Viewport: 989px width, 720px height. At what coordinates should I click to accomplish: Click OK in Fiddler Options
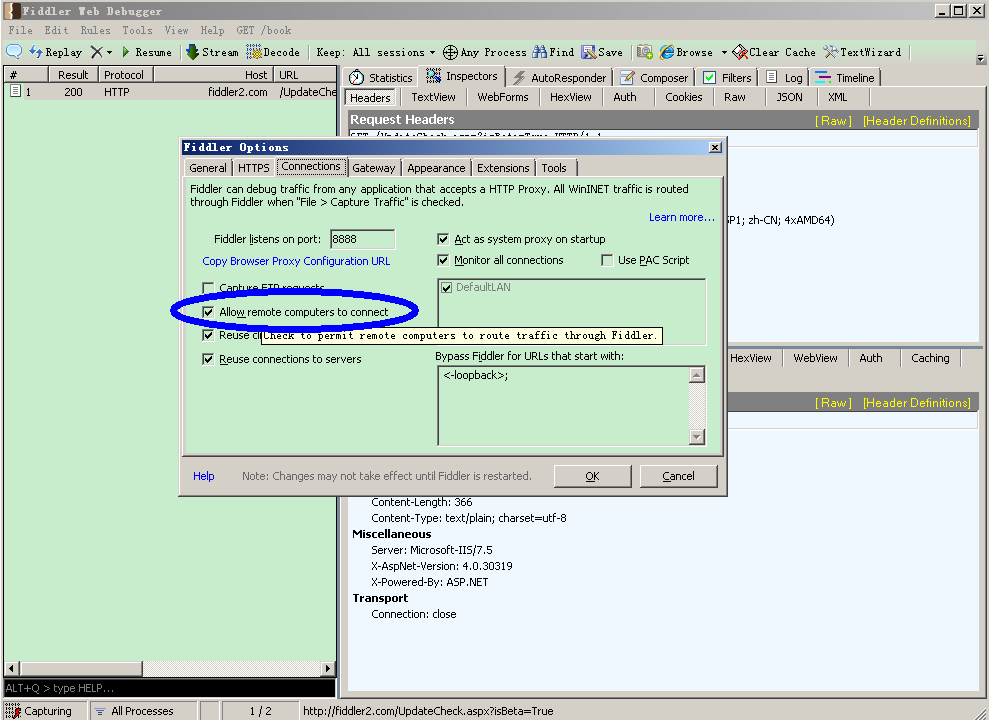click(592, 476)
